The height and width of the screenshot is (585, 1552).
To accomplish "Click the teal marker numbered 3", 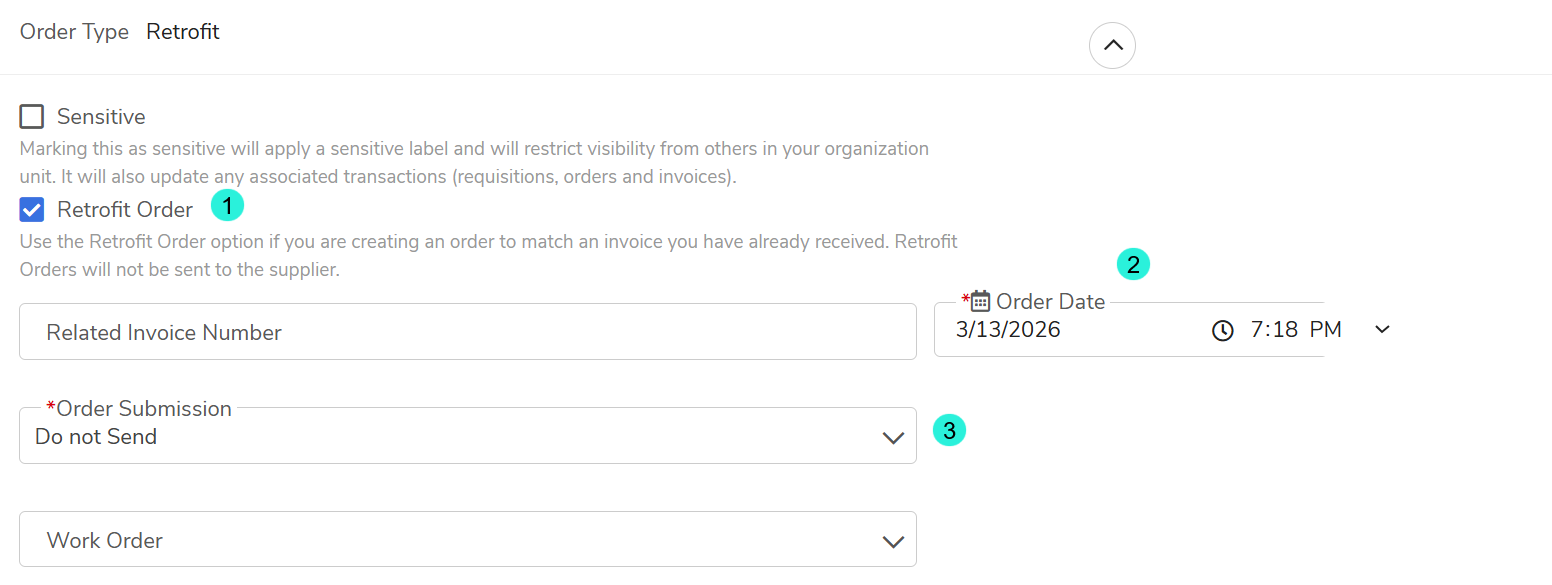I will pyautogui.click(x=949, y=431).
